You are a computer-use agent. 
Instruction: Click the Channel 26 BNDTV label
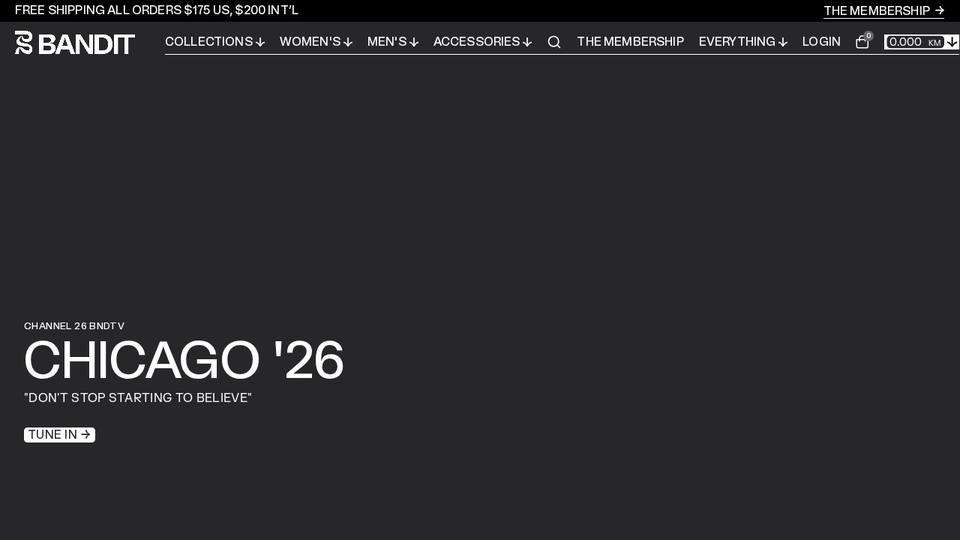tap(74, 326)
